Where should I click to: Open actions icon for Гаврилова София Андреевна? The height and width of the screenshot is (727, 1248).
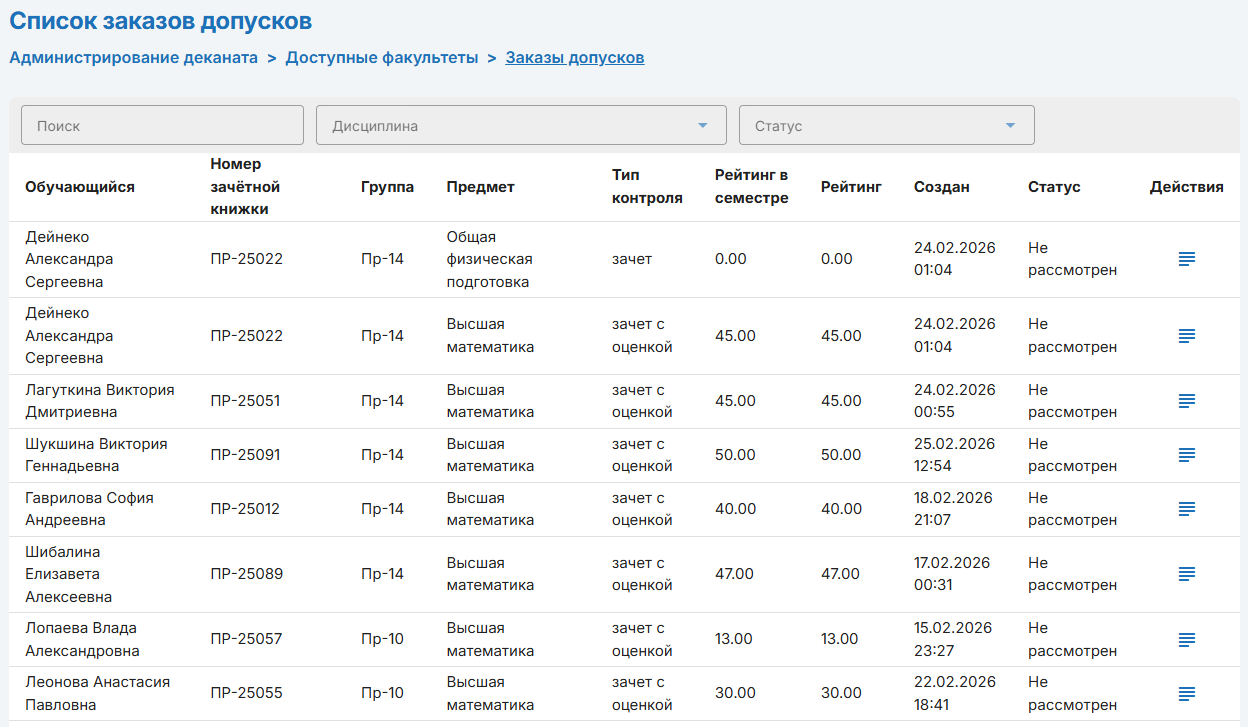[1186, 509]
